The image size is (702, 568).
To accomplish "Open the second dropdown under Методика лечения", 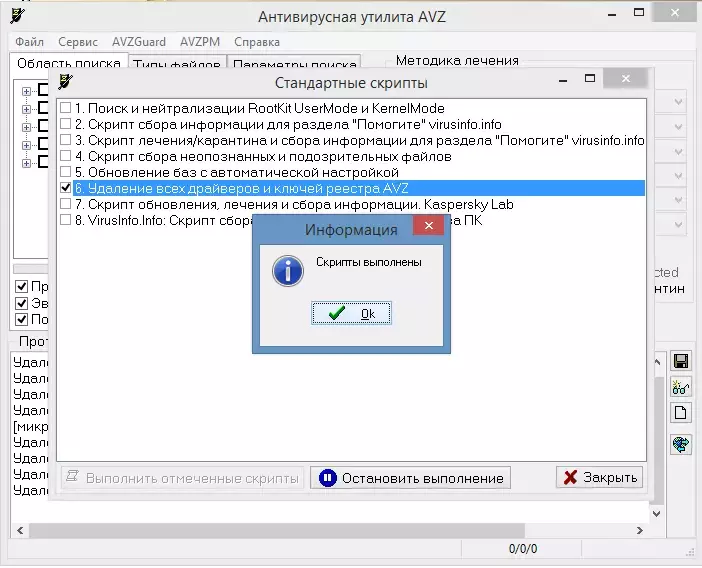I will tap(678, 127).
